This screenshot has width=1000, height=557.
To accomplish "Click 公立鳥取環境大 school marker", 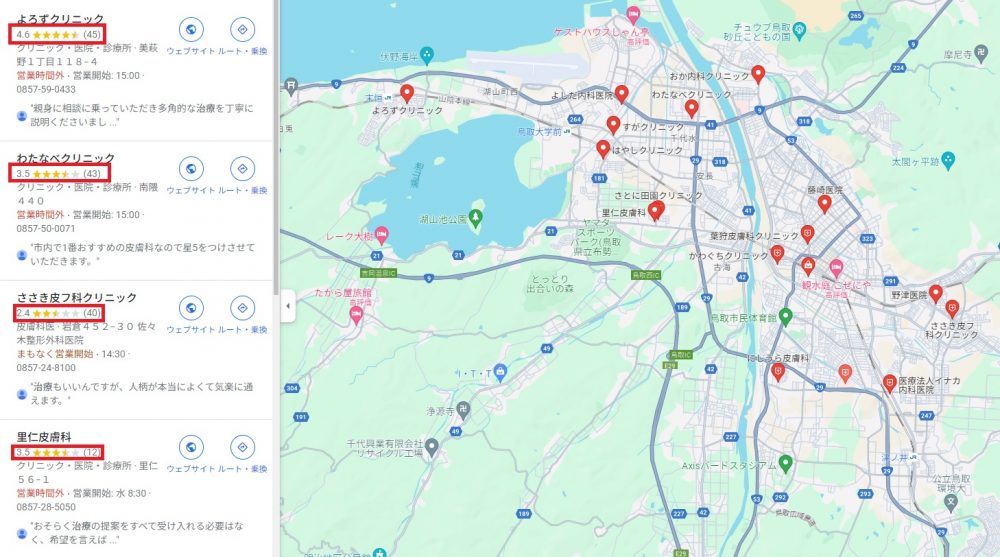I will [951, 502].
